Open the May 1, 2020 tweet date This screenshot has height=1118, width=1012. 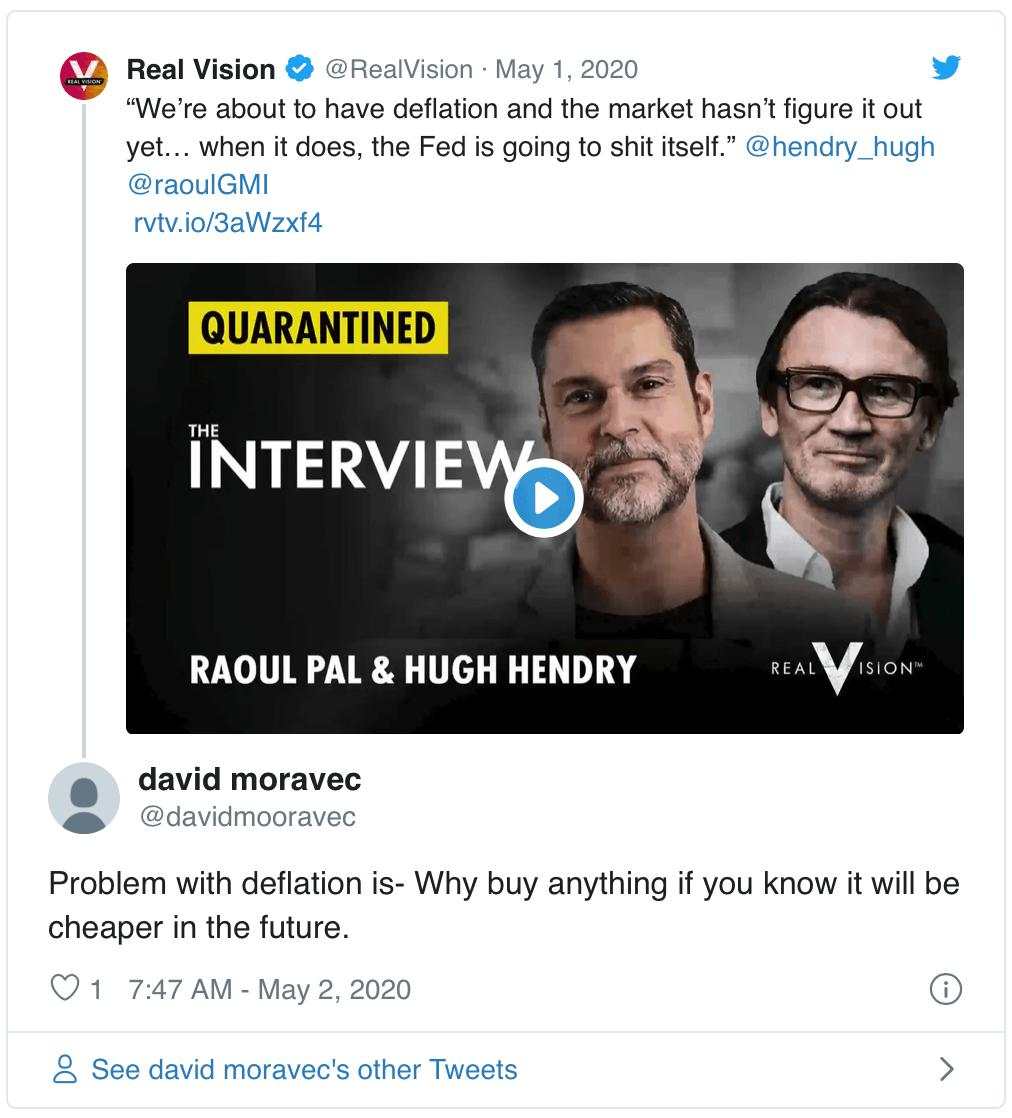[566, 69]
